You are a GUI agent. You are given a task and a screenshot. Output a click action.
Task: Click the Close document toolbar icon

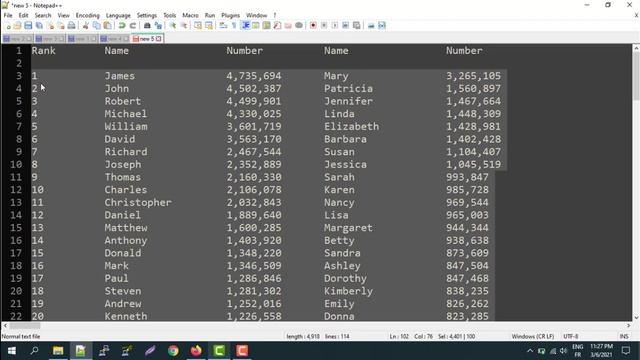point(50,25)
